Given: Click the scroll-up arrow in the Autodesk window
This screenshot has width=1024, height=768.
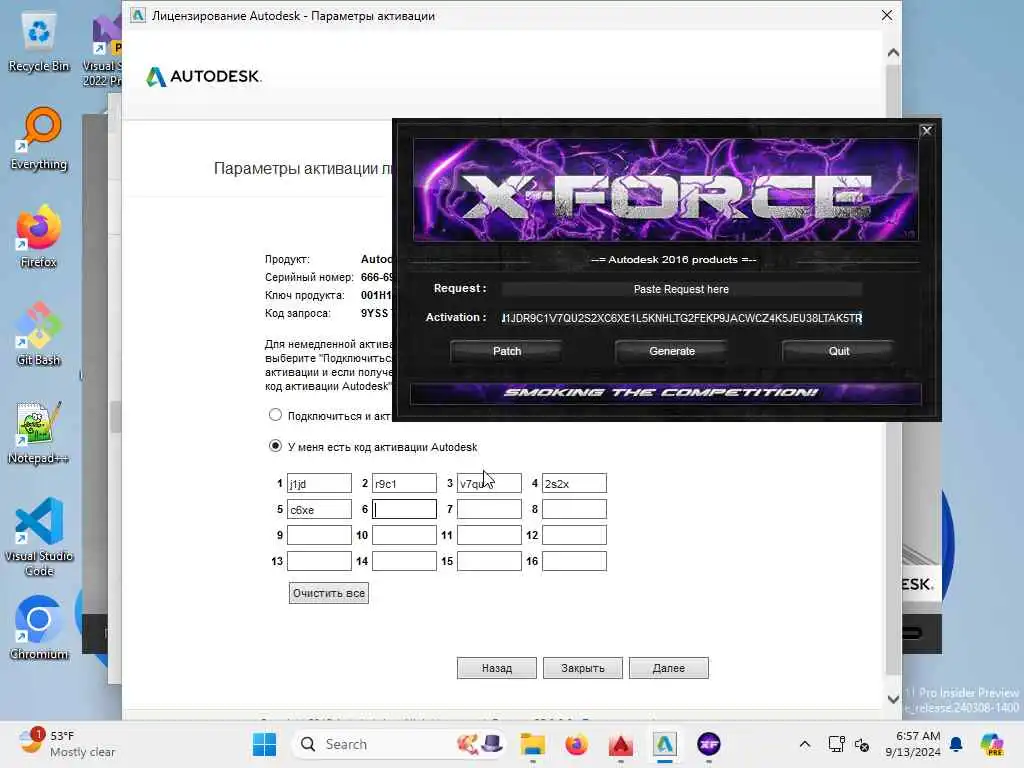Looking at the screenshot, I should tap(893, 52).
